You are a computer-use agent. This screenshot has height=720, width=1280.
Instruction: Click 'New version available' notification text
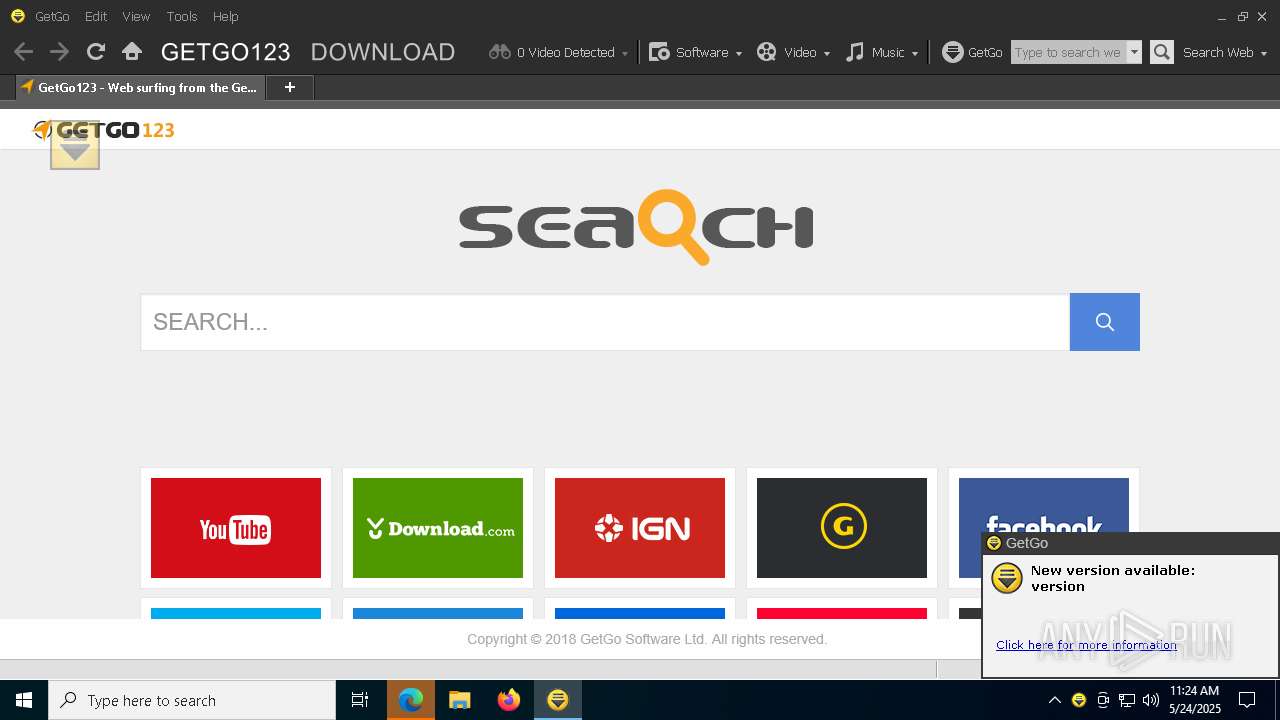1112,578
